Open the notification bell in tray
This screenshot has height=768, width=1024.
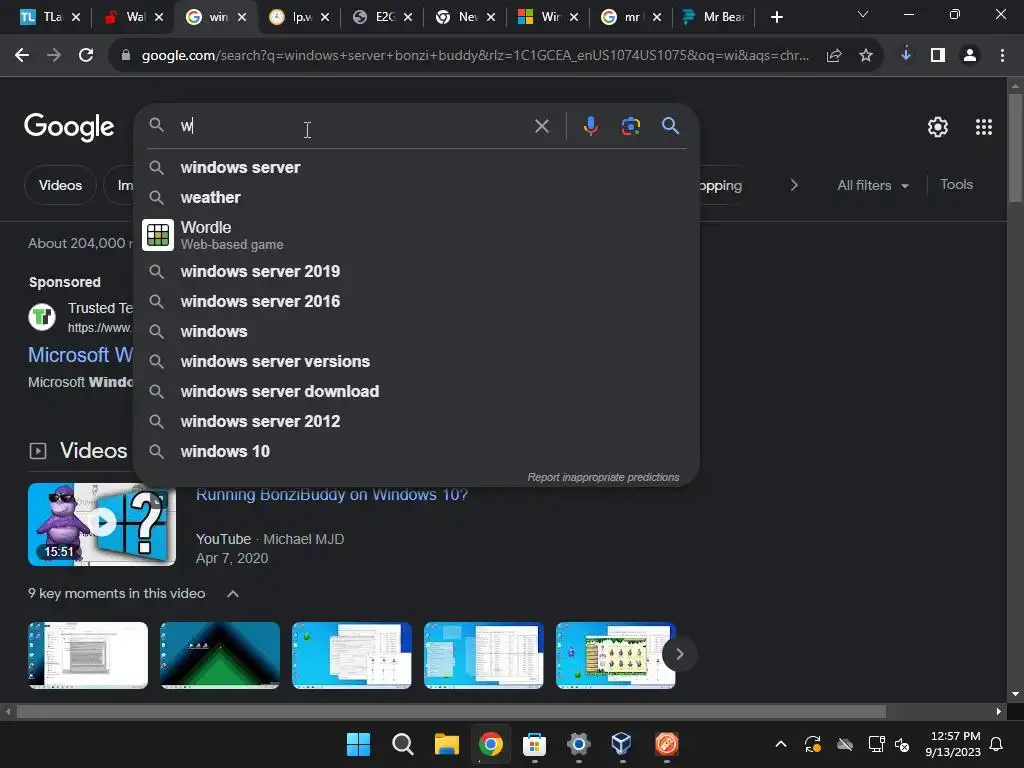tap(996, 744)
